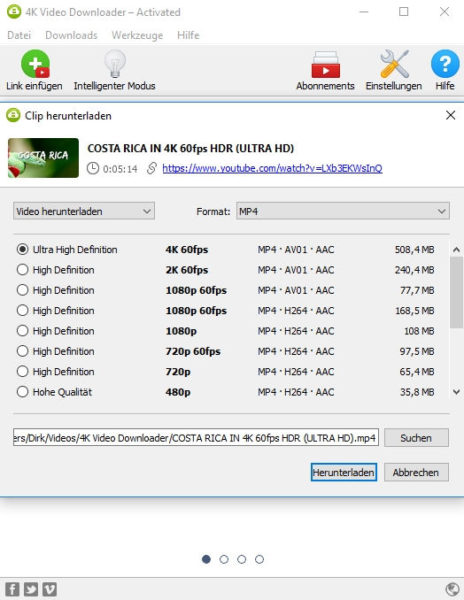Open the Format MP4 dropdown
Screen dimensions: 464x600
(343, 211)
